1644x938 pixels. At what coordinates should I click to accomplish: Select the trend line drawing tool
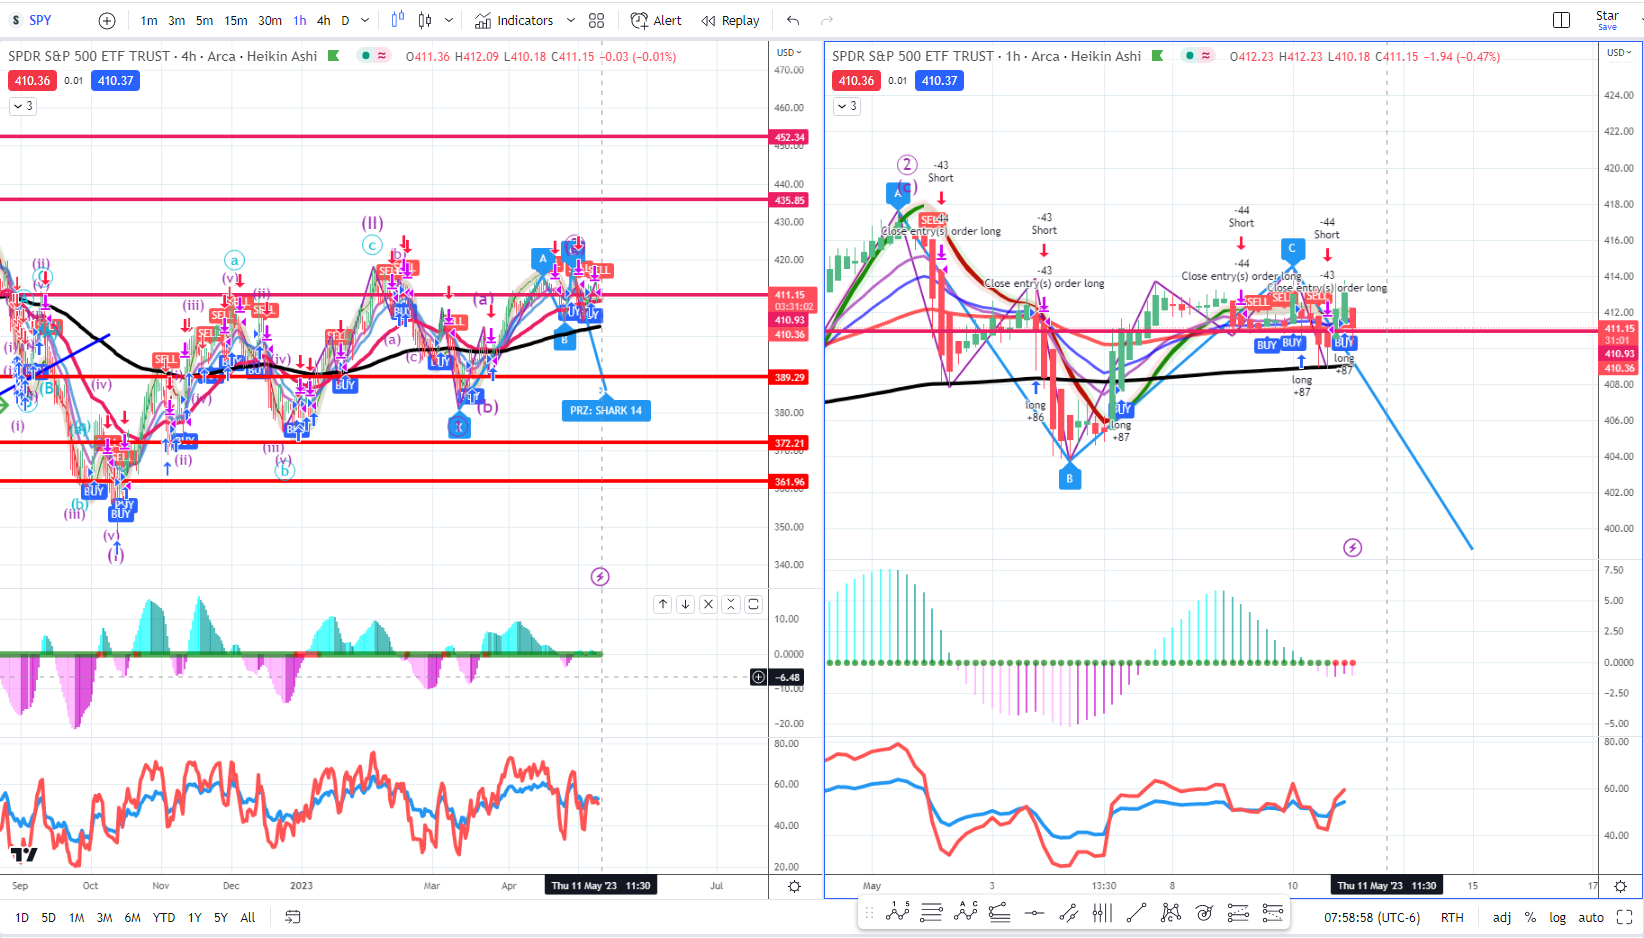(x=1136, y=912)
